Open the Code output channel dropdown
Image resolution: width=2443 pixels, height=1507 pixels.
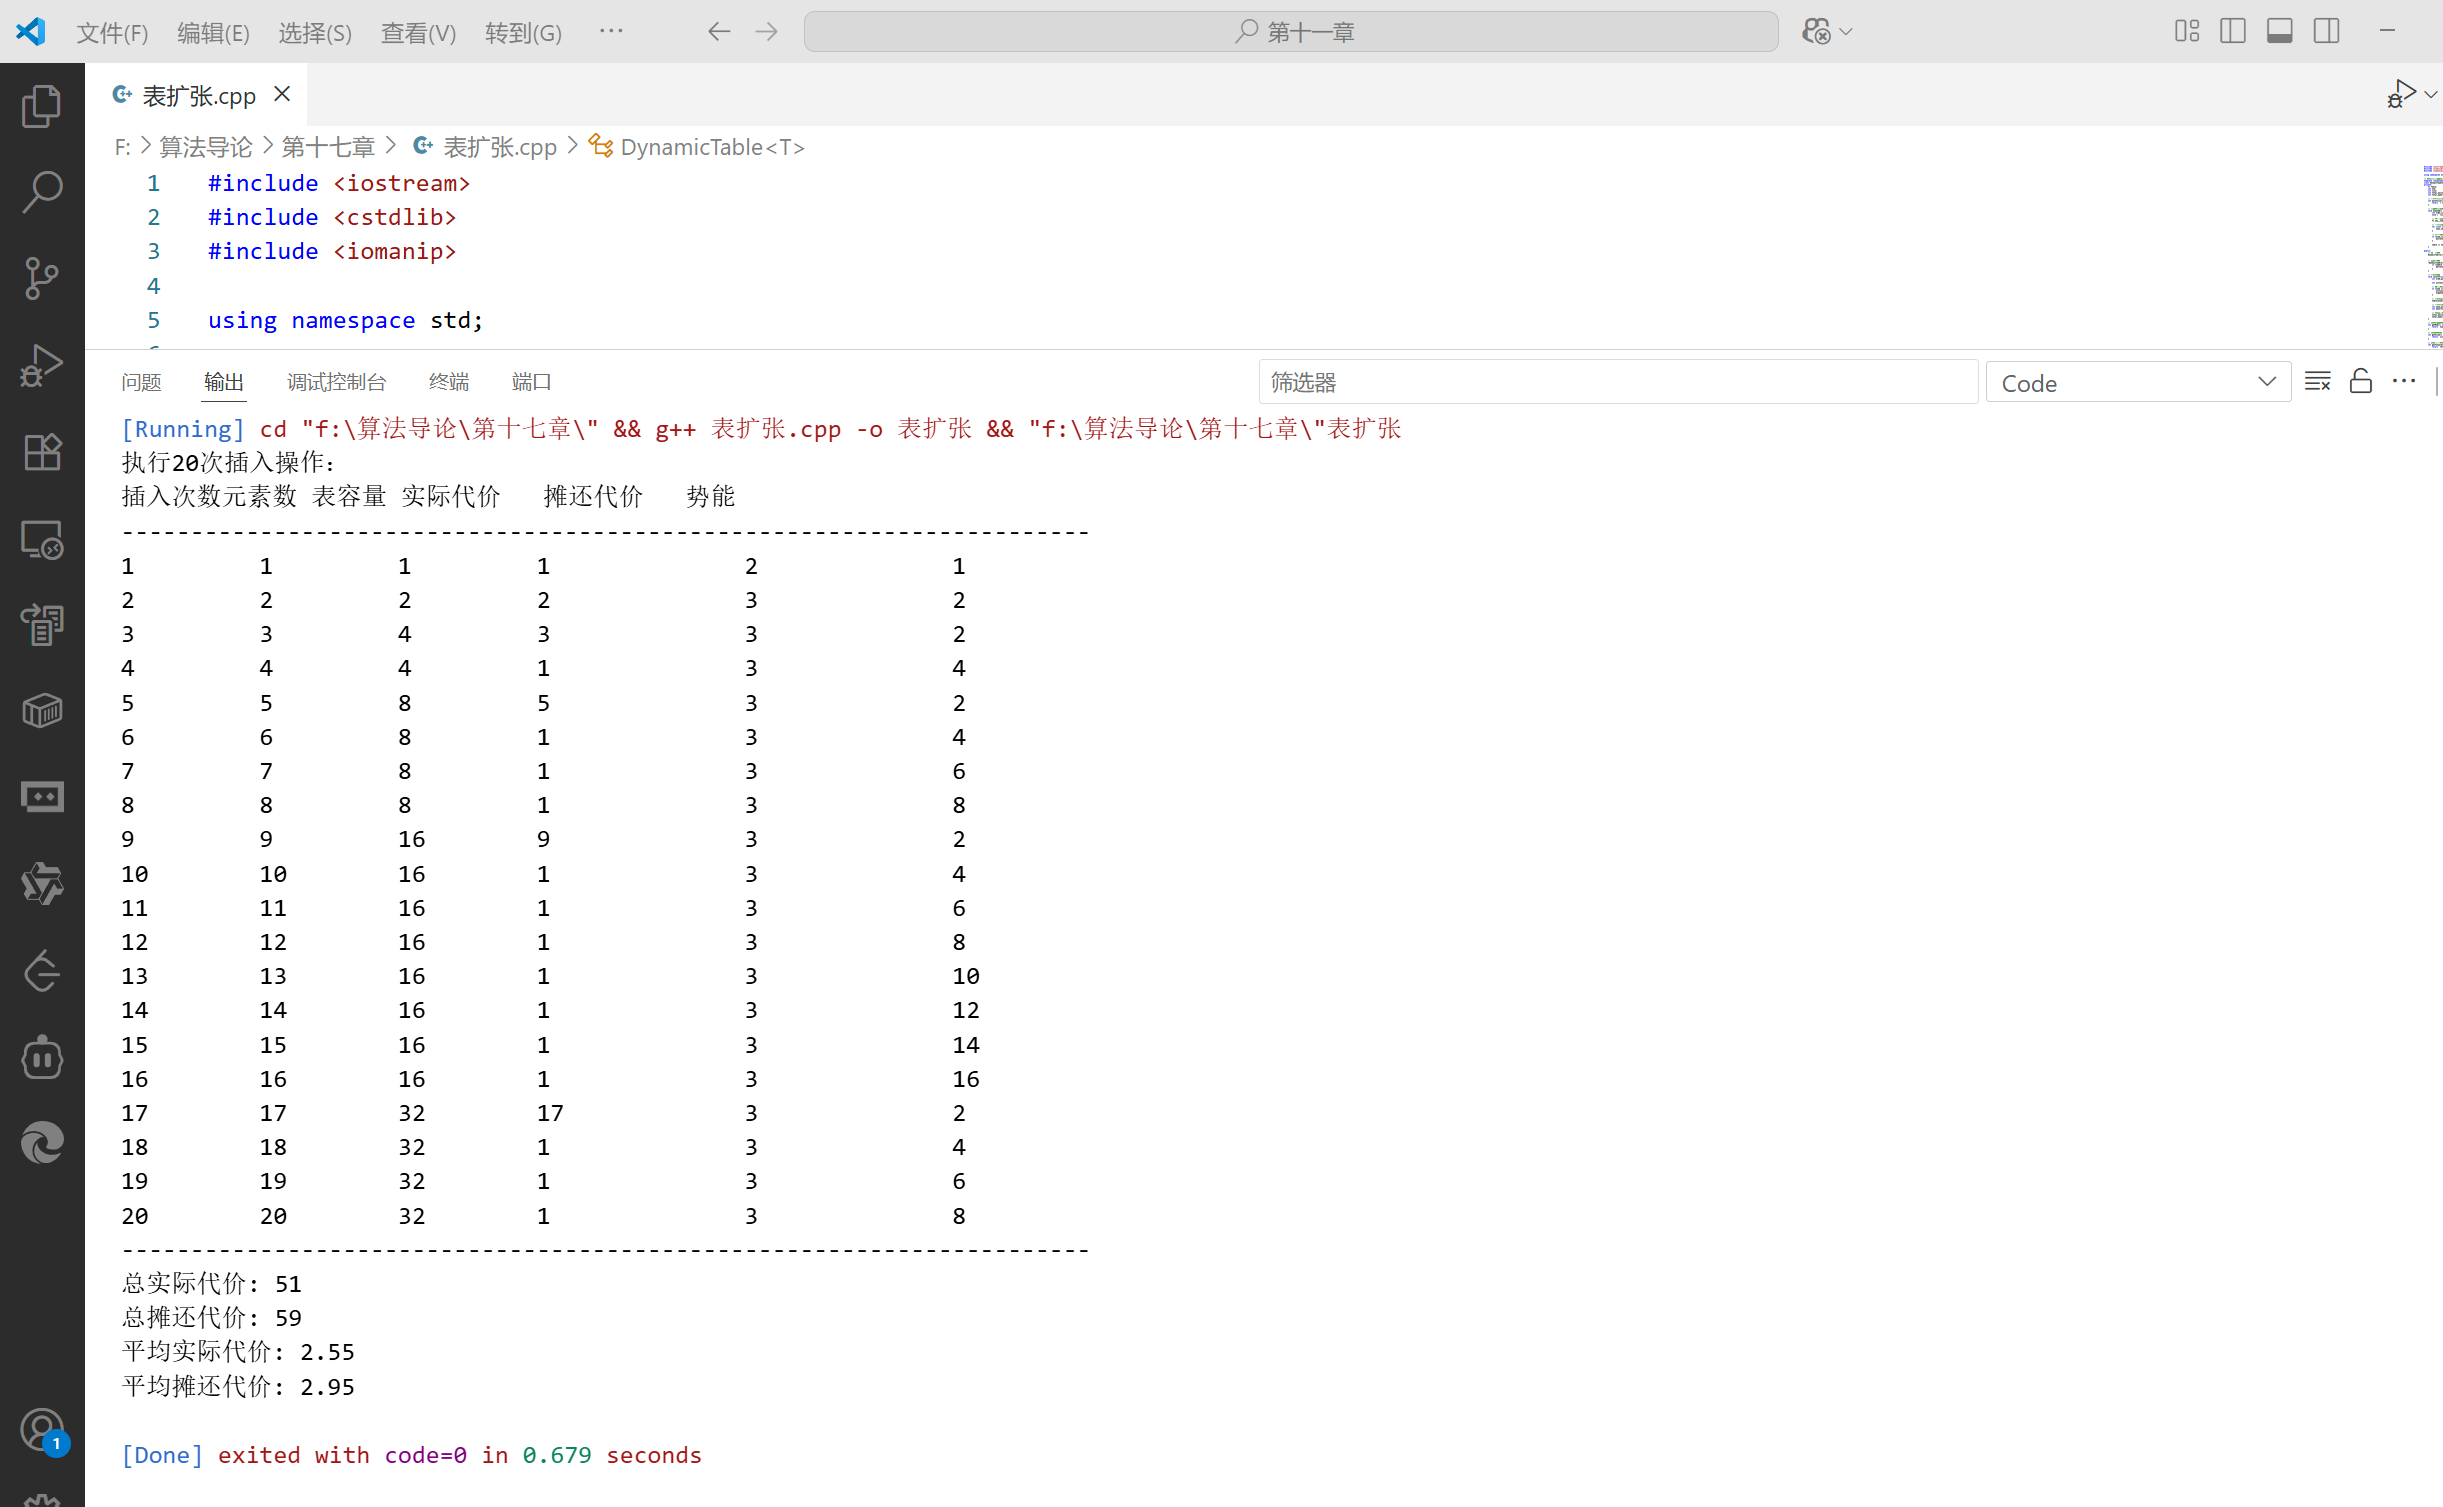pyautogui.click(x=2137, y=383)
